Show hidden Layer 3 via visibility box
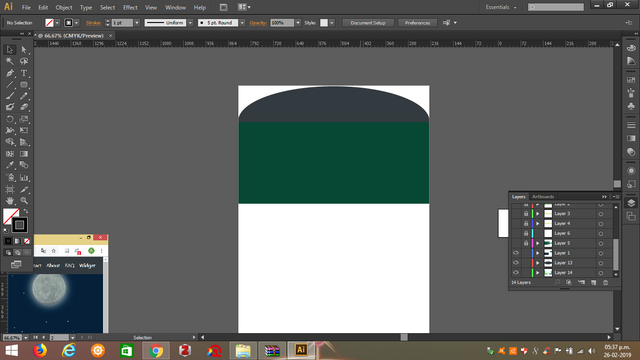The width and height of the screenshot is (640, 360). [x=516, y=214]
